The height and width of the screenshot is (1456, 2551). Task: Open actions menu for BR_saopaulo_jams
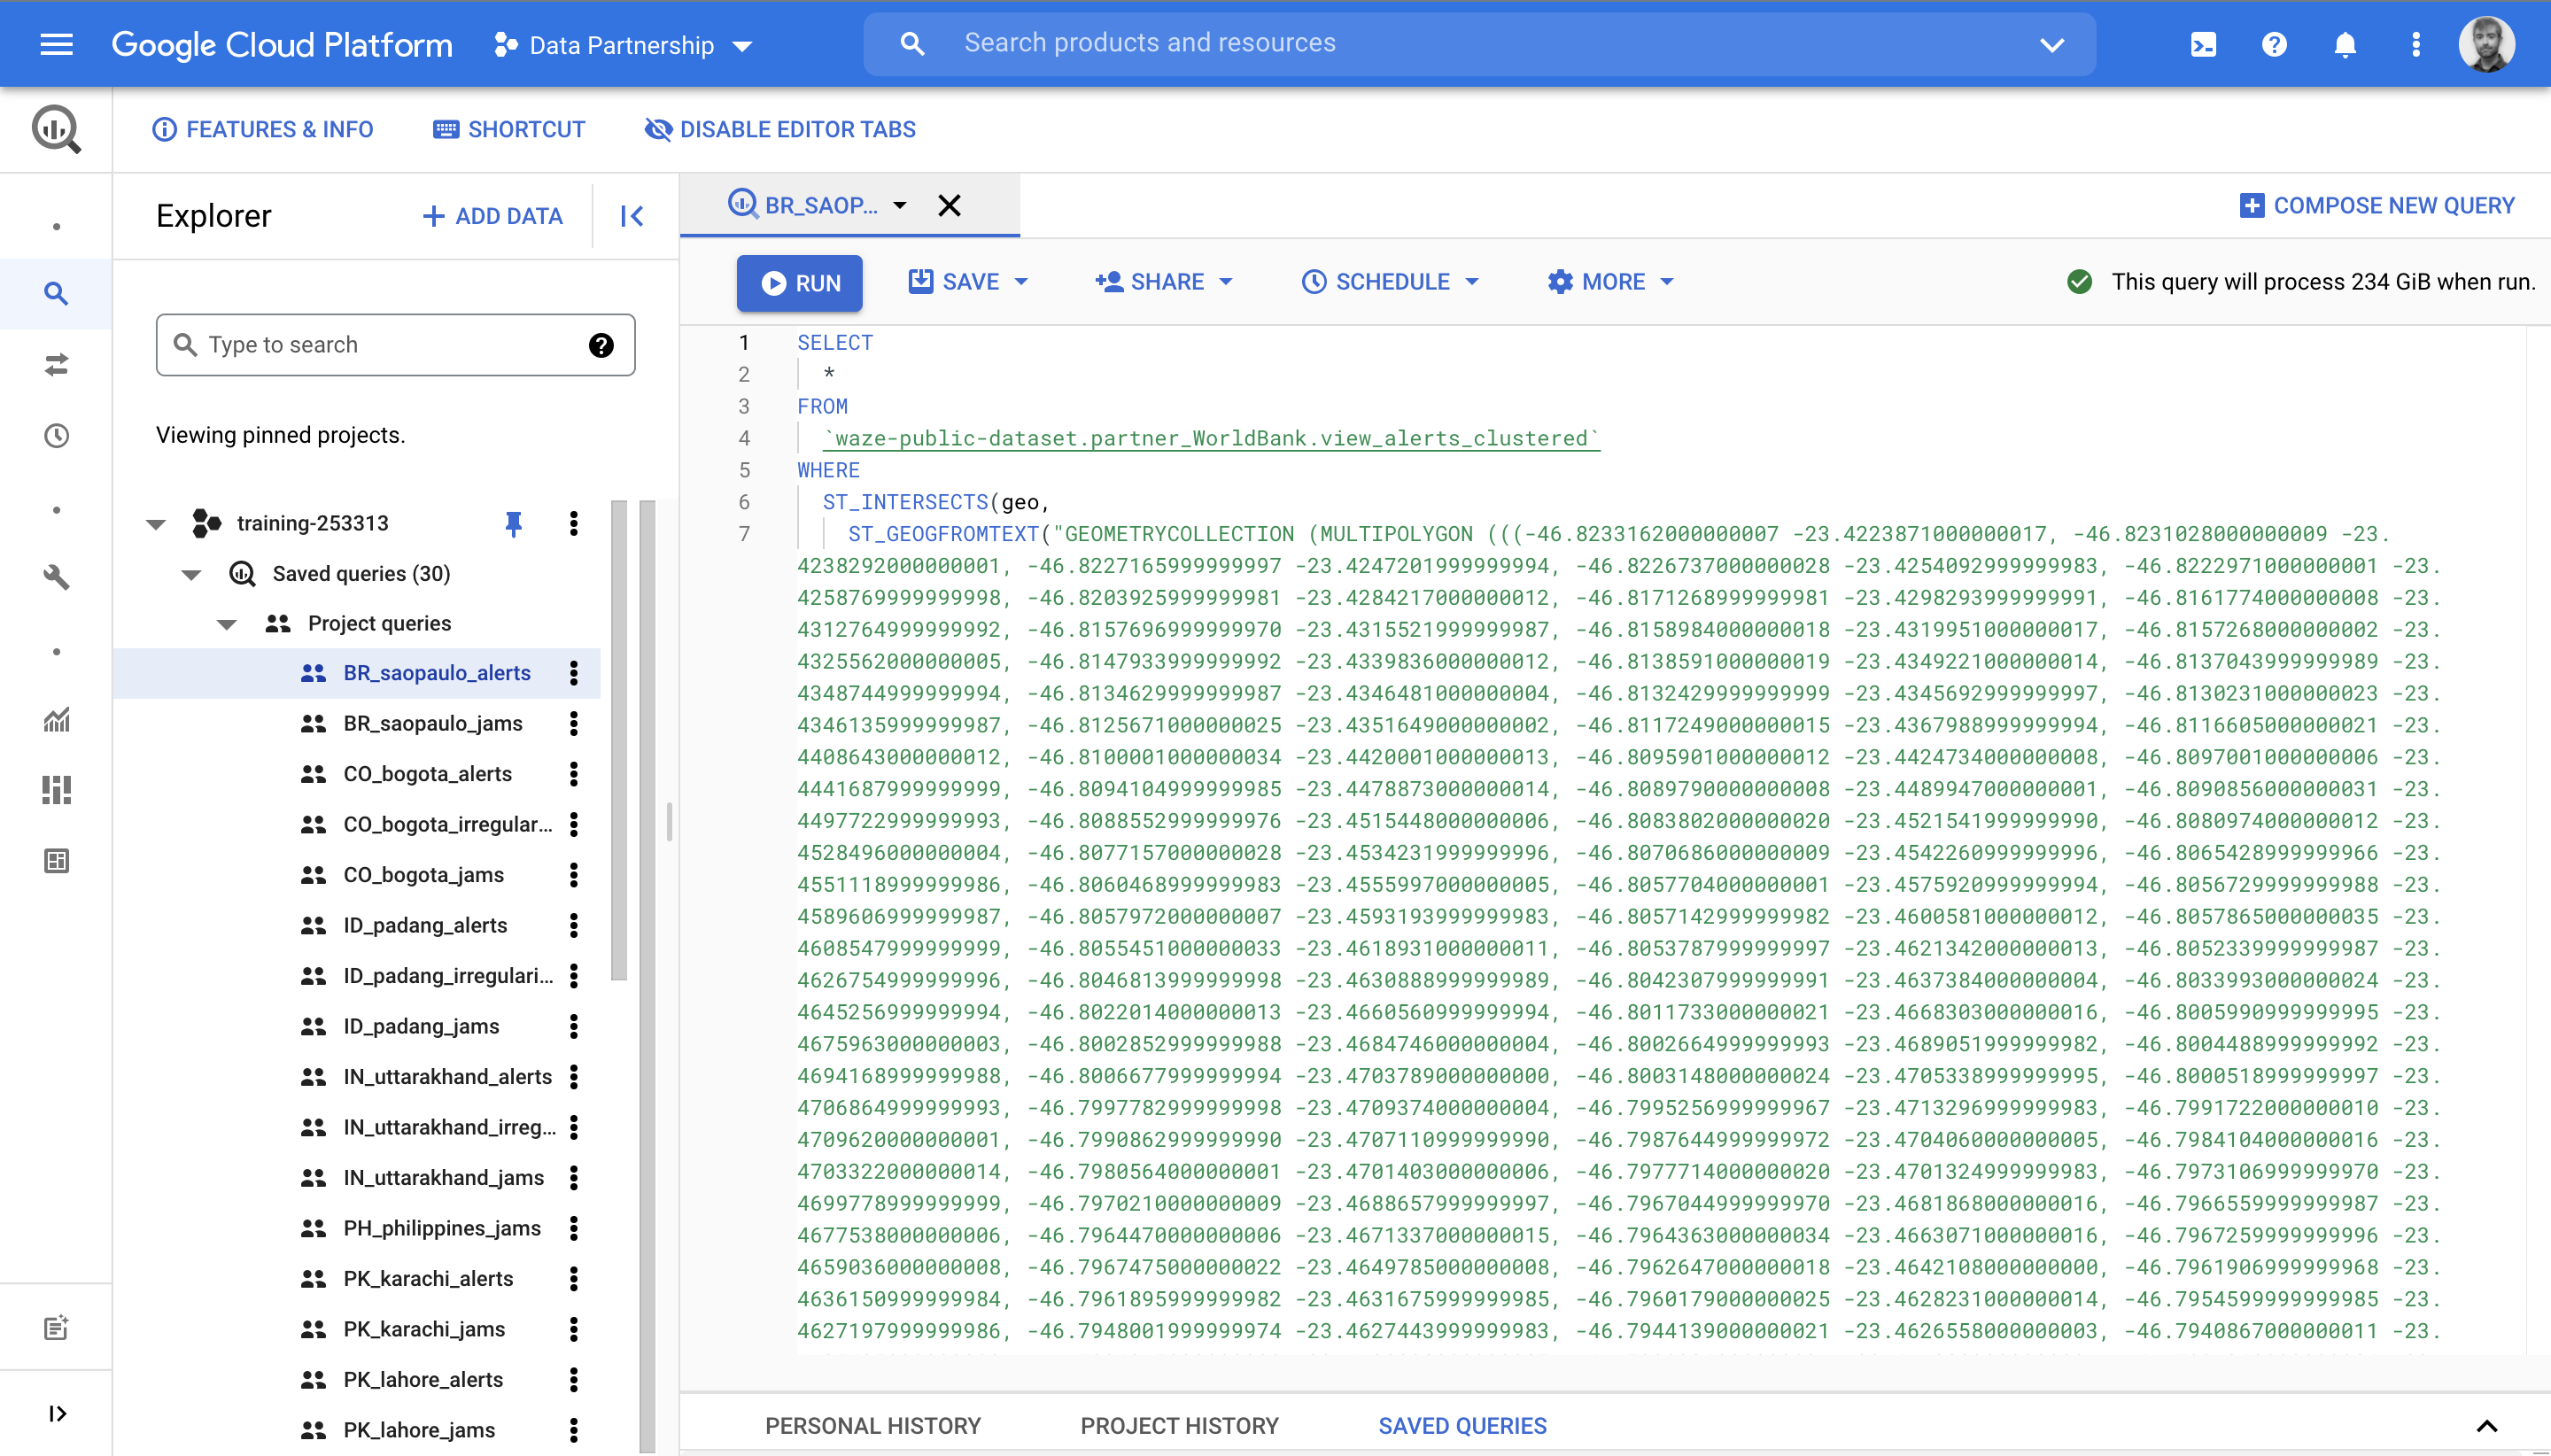574,723
